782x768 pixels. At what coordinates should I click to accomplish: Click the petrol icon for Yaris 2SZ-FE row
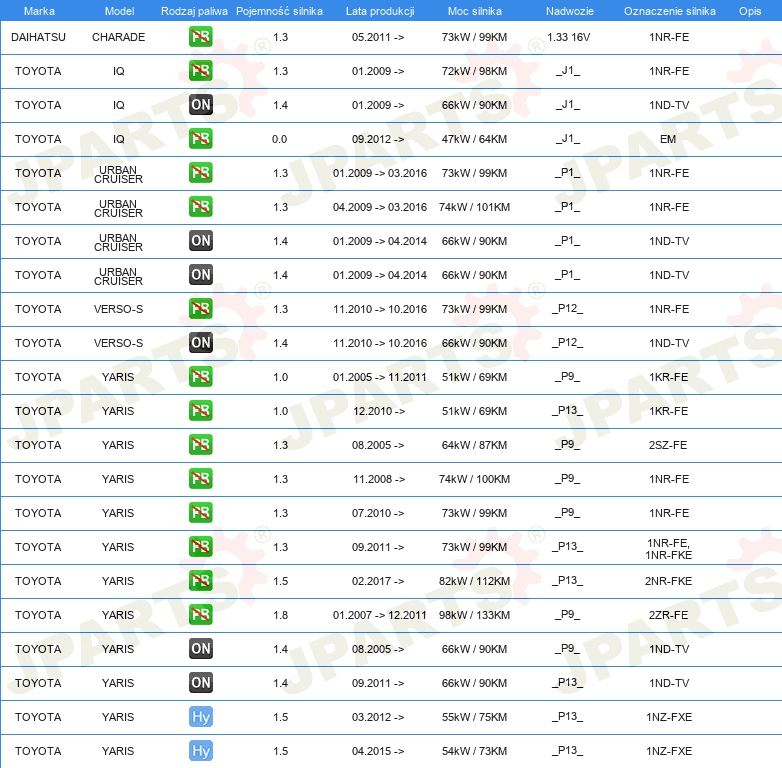200,444
